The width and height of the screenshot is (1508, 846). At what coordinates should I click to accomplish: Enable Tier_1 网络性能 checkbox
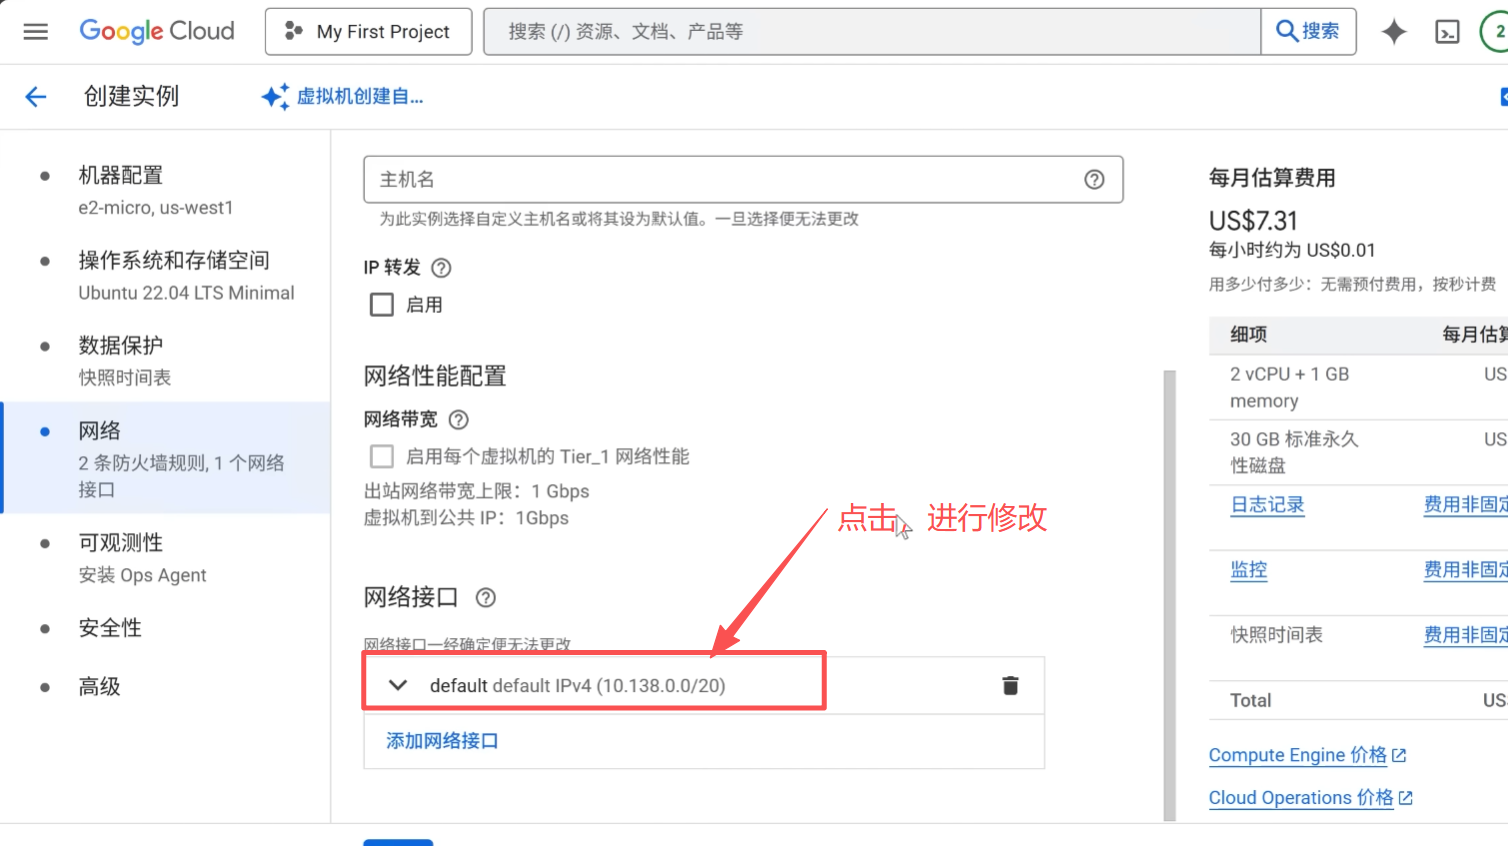click(x=381, y=455)
